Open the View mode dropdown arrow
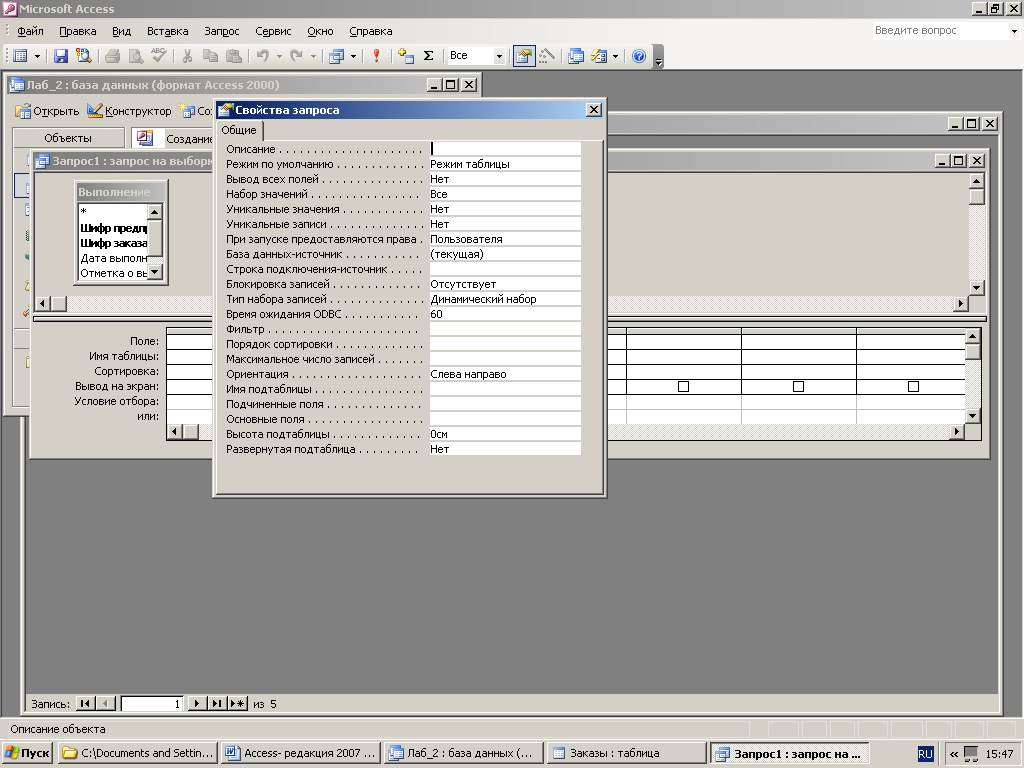This screenshot has height=768, width=1024. click(37, 56)
